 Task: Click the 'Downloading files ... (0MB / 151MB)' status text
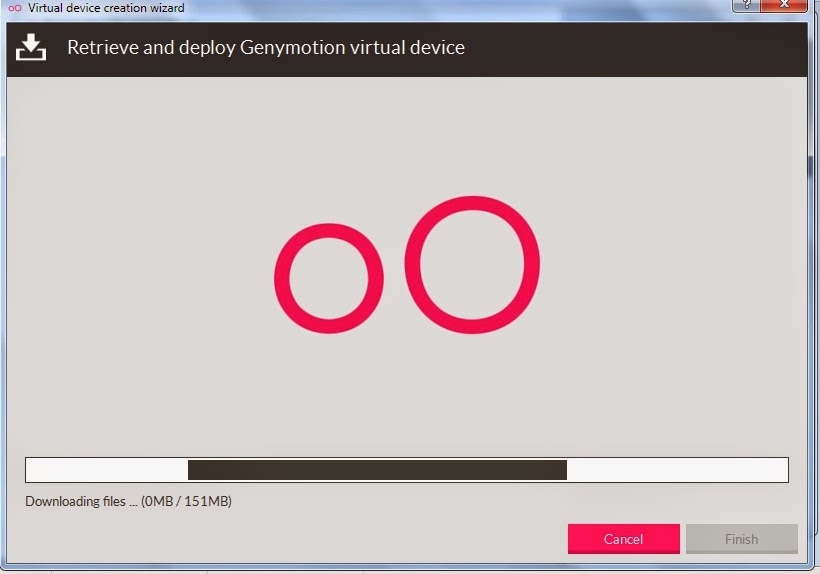128,501
